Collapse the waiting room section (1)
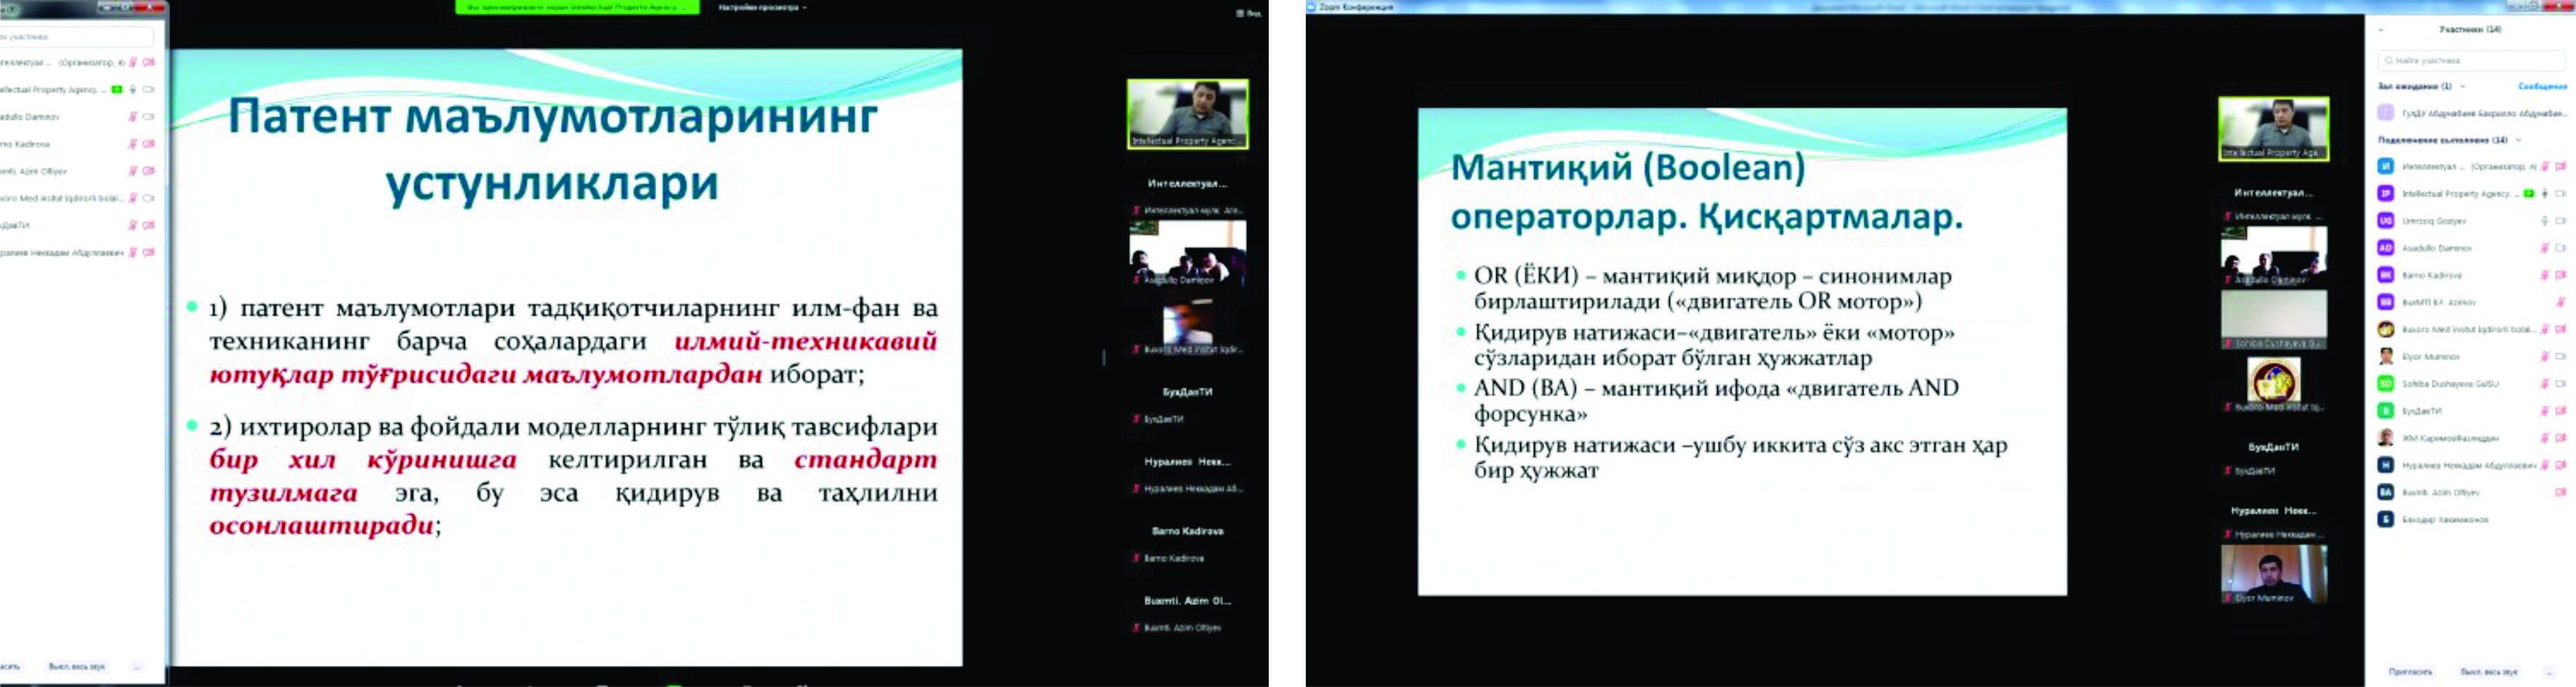The width and height of the screenshot is (2576, 687). (x=2463, y=87)
